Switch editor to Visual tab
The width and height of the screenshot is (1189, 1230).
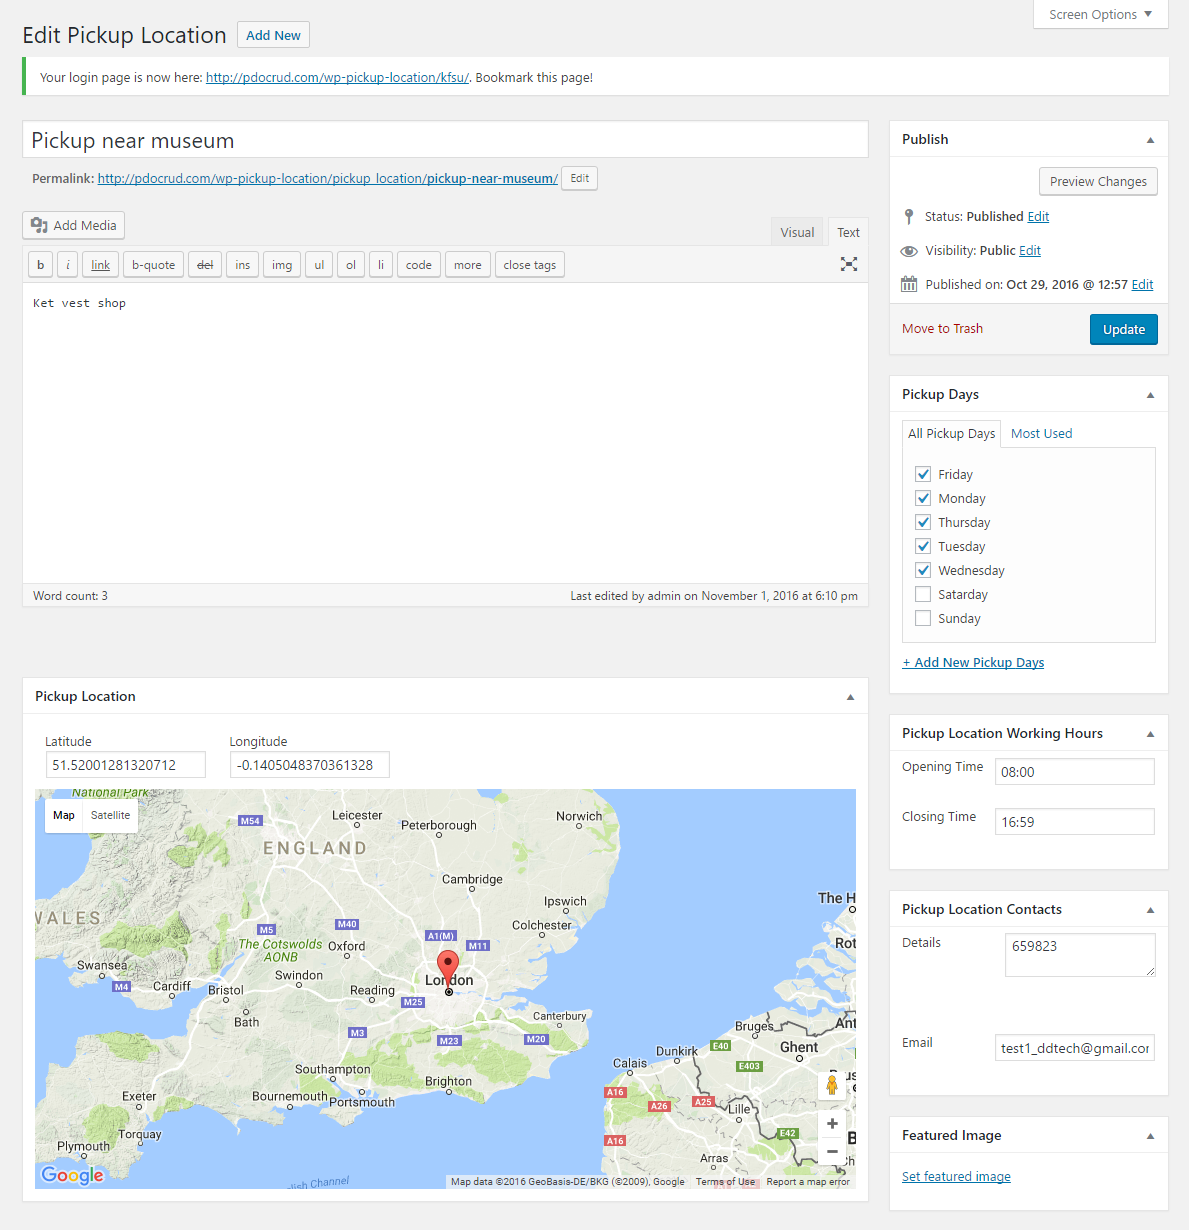[797, 232]
